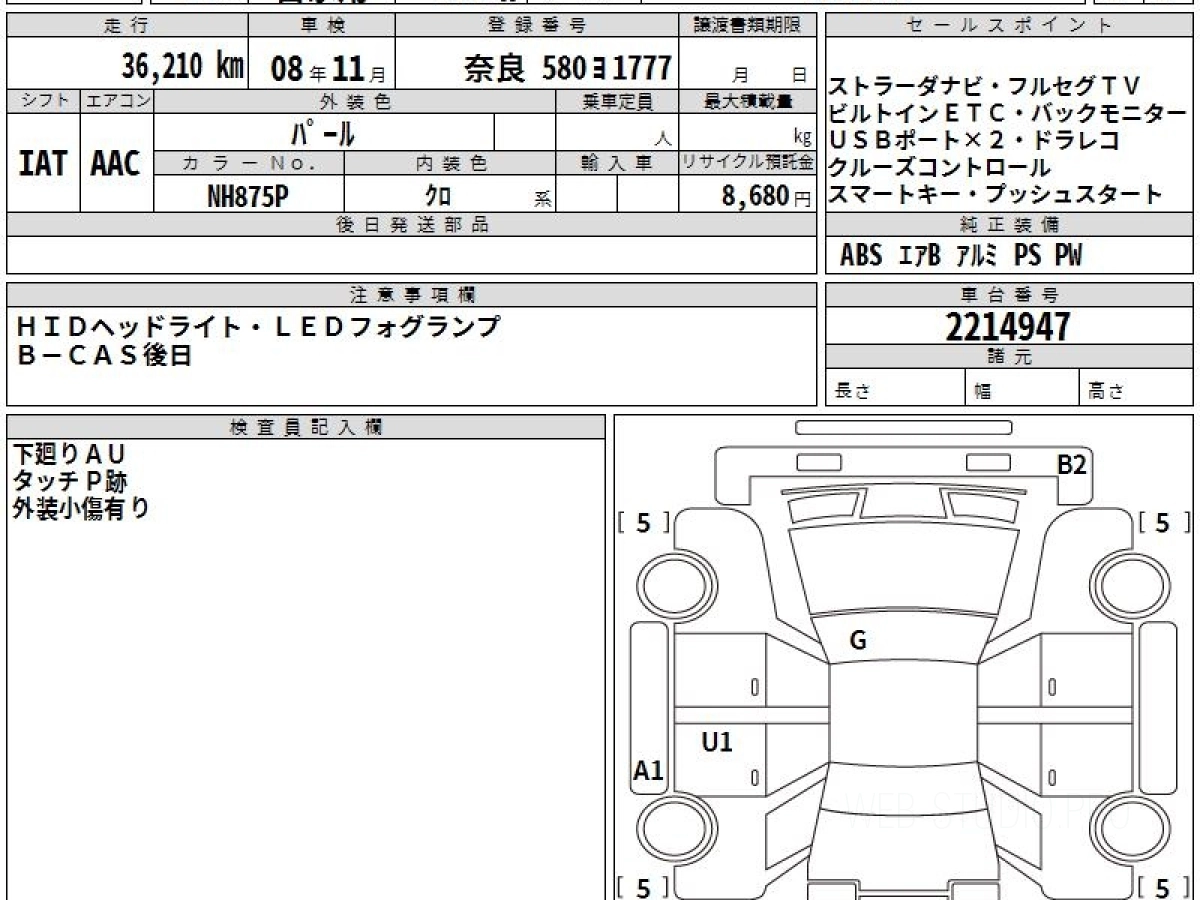This screenshot has width=1200, height=900.
Task: Click the 長さ dimension field
Action: tap(896, 388)
